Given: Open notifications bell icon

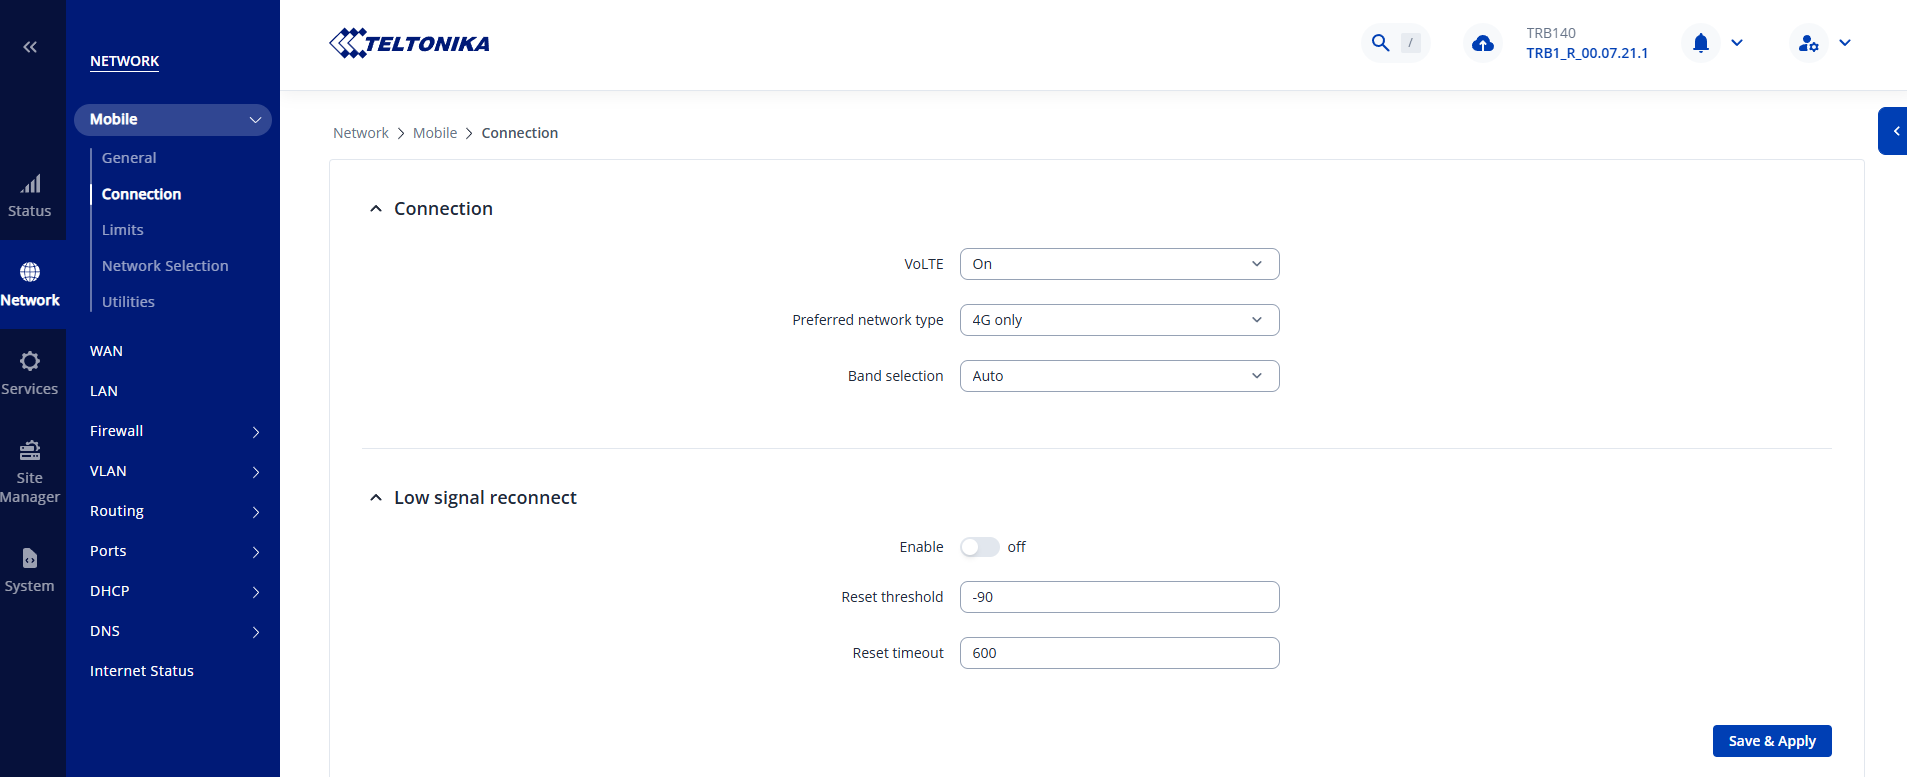Looking at the screenshot, I should [x=1700, y=43].
